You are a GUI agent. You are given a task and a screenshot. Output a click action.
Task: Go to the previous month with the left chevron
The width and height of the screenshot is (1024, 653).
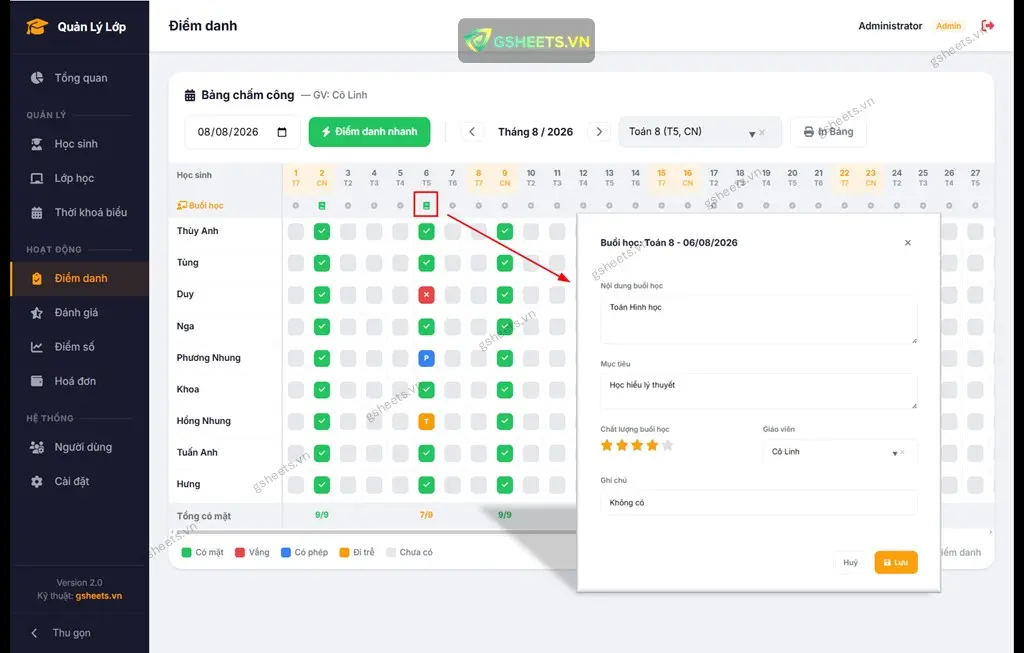(x=472, y=132)
